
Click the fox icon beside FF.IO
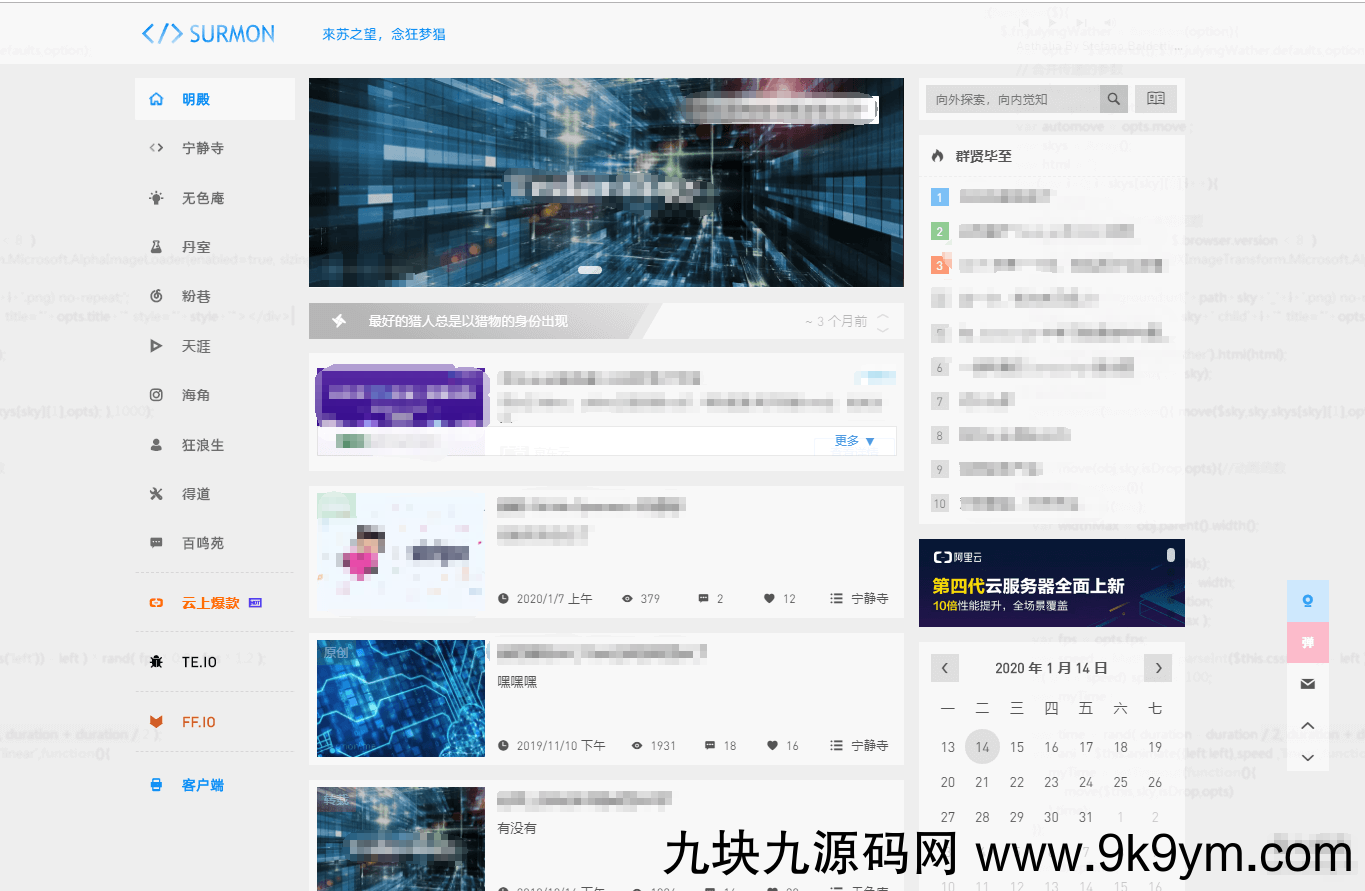[156, 722]
